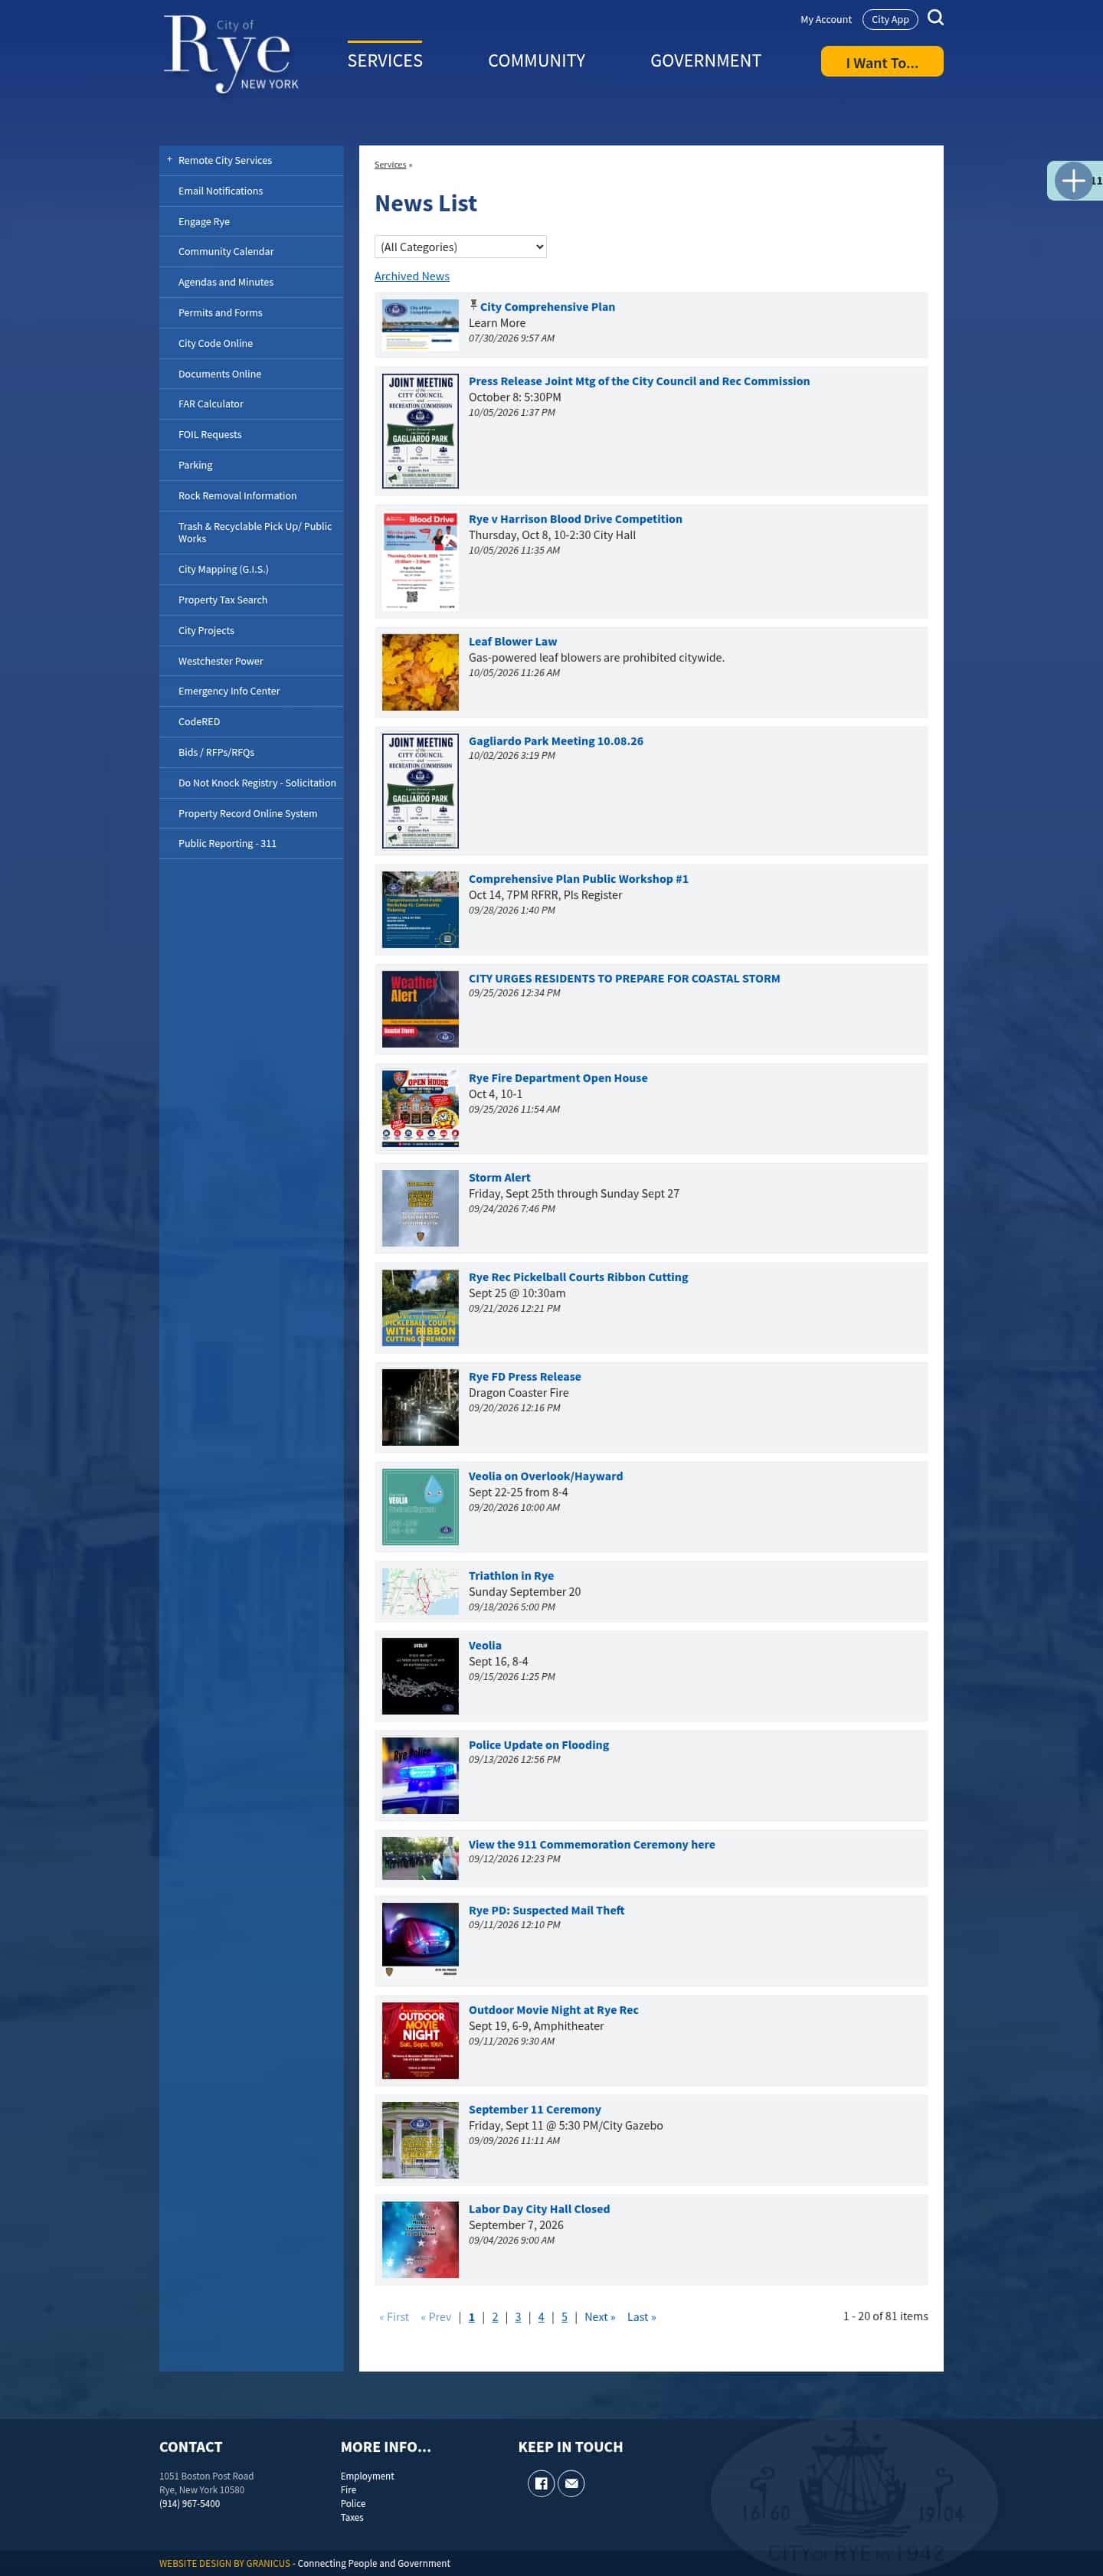Image resolution: width=1103 pixels, height=2576 pixels.
Task: Click the Blood Drive flyer thumbnail
Action: coord(420,561)
